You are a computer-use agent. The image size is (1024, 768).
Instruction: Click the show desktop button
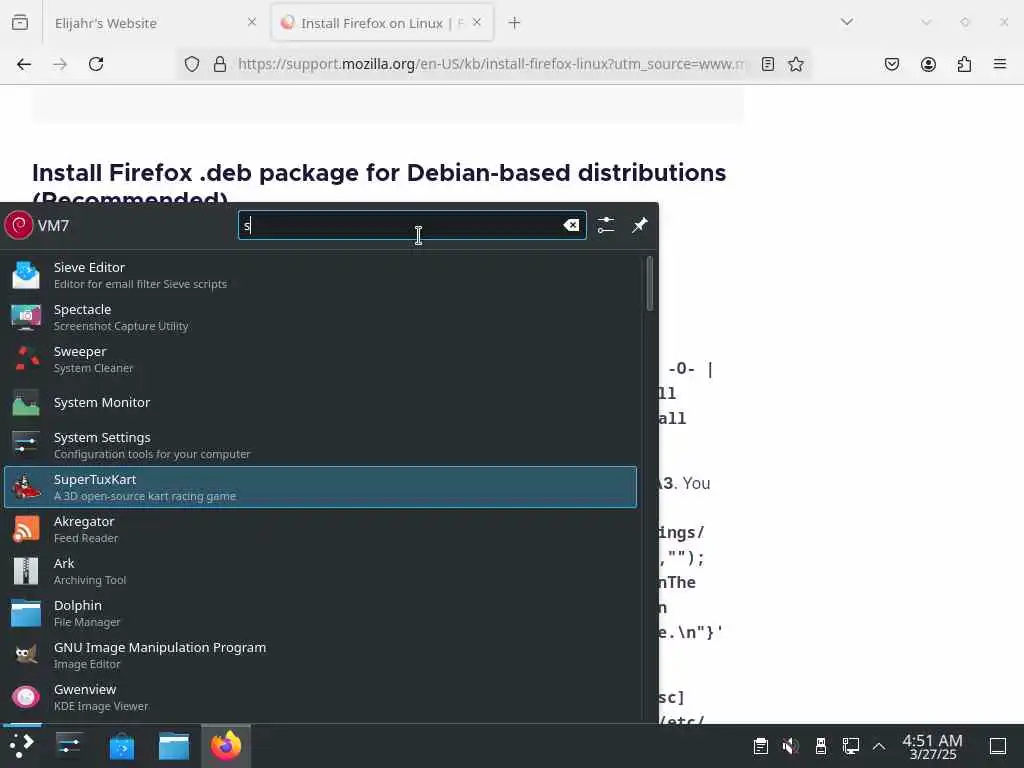coord(998,746)
